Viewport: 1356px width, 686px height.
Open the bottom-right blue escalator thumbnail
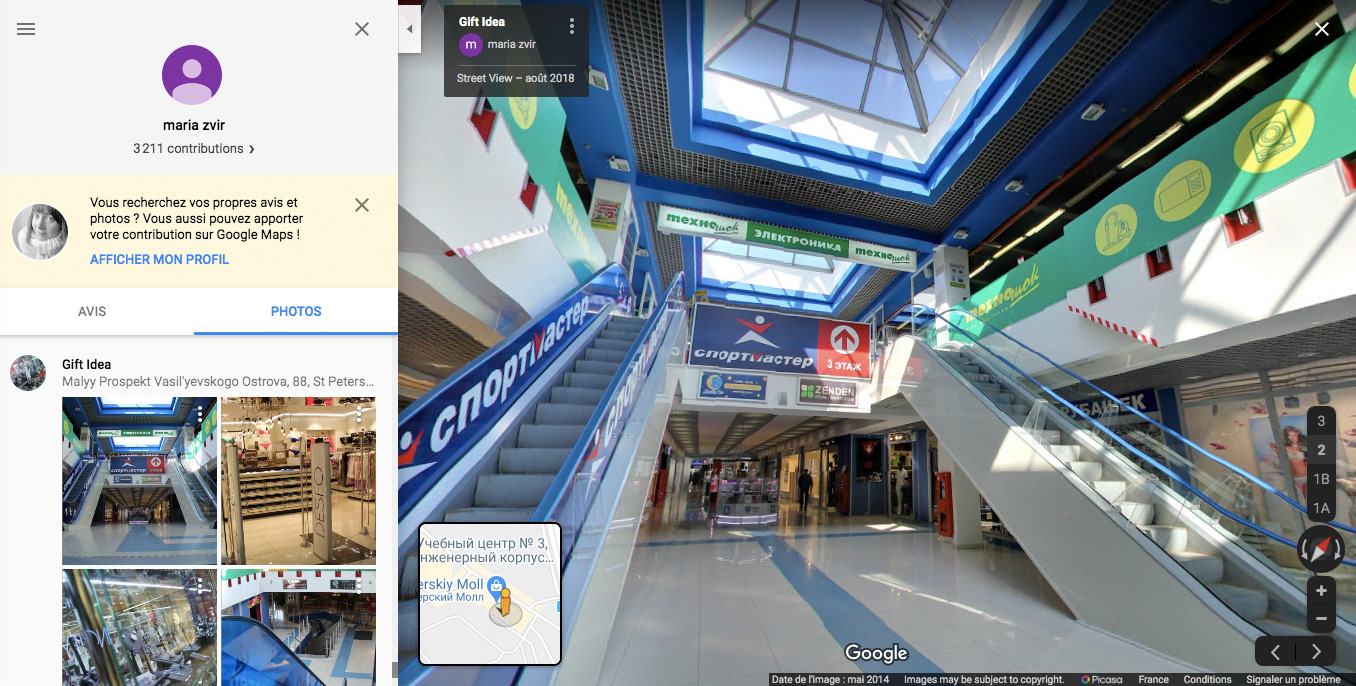pyautogui.click(x=298, y=628)
